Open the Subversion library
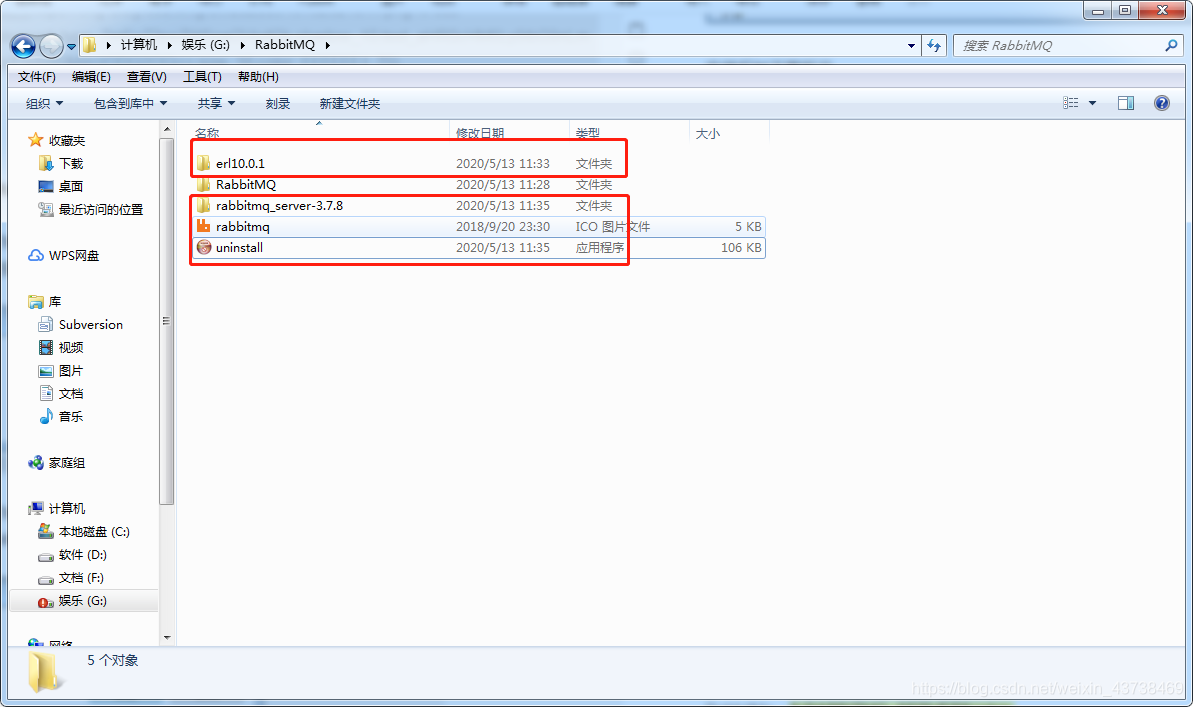Screen dimensions: 1193x707 tap(91, 324)
